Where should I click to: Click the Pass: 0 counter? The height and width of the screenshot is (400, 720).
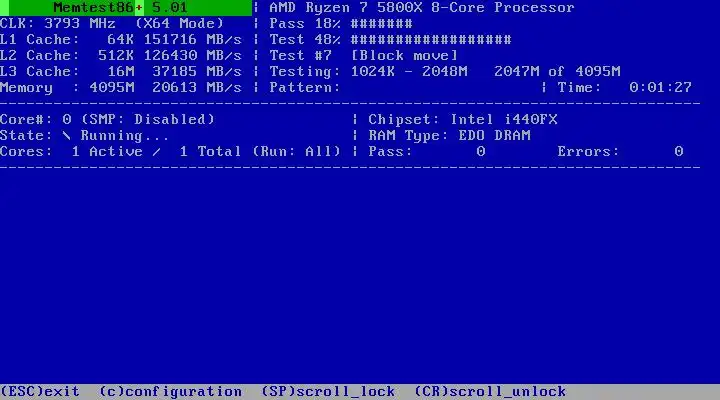427,152
